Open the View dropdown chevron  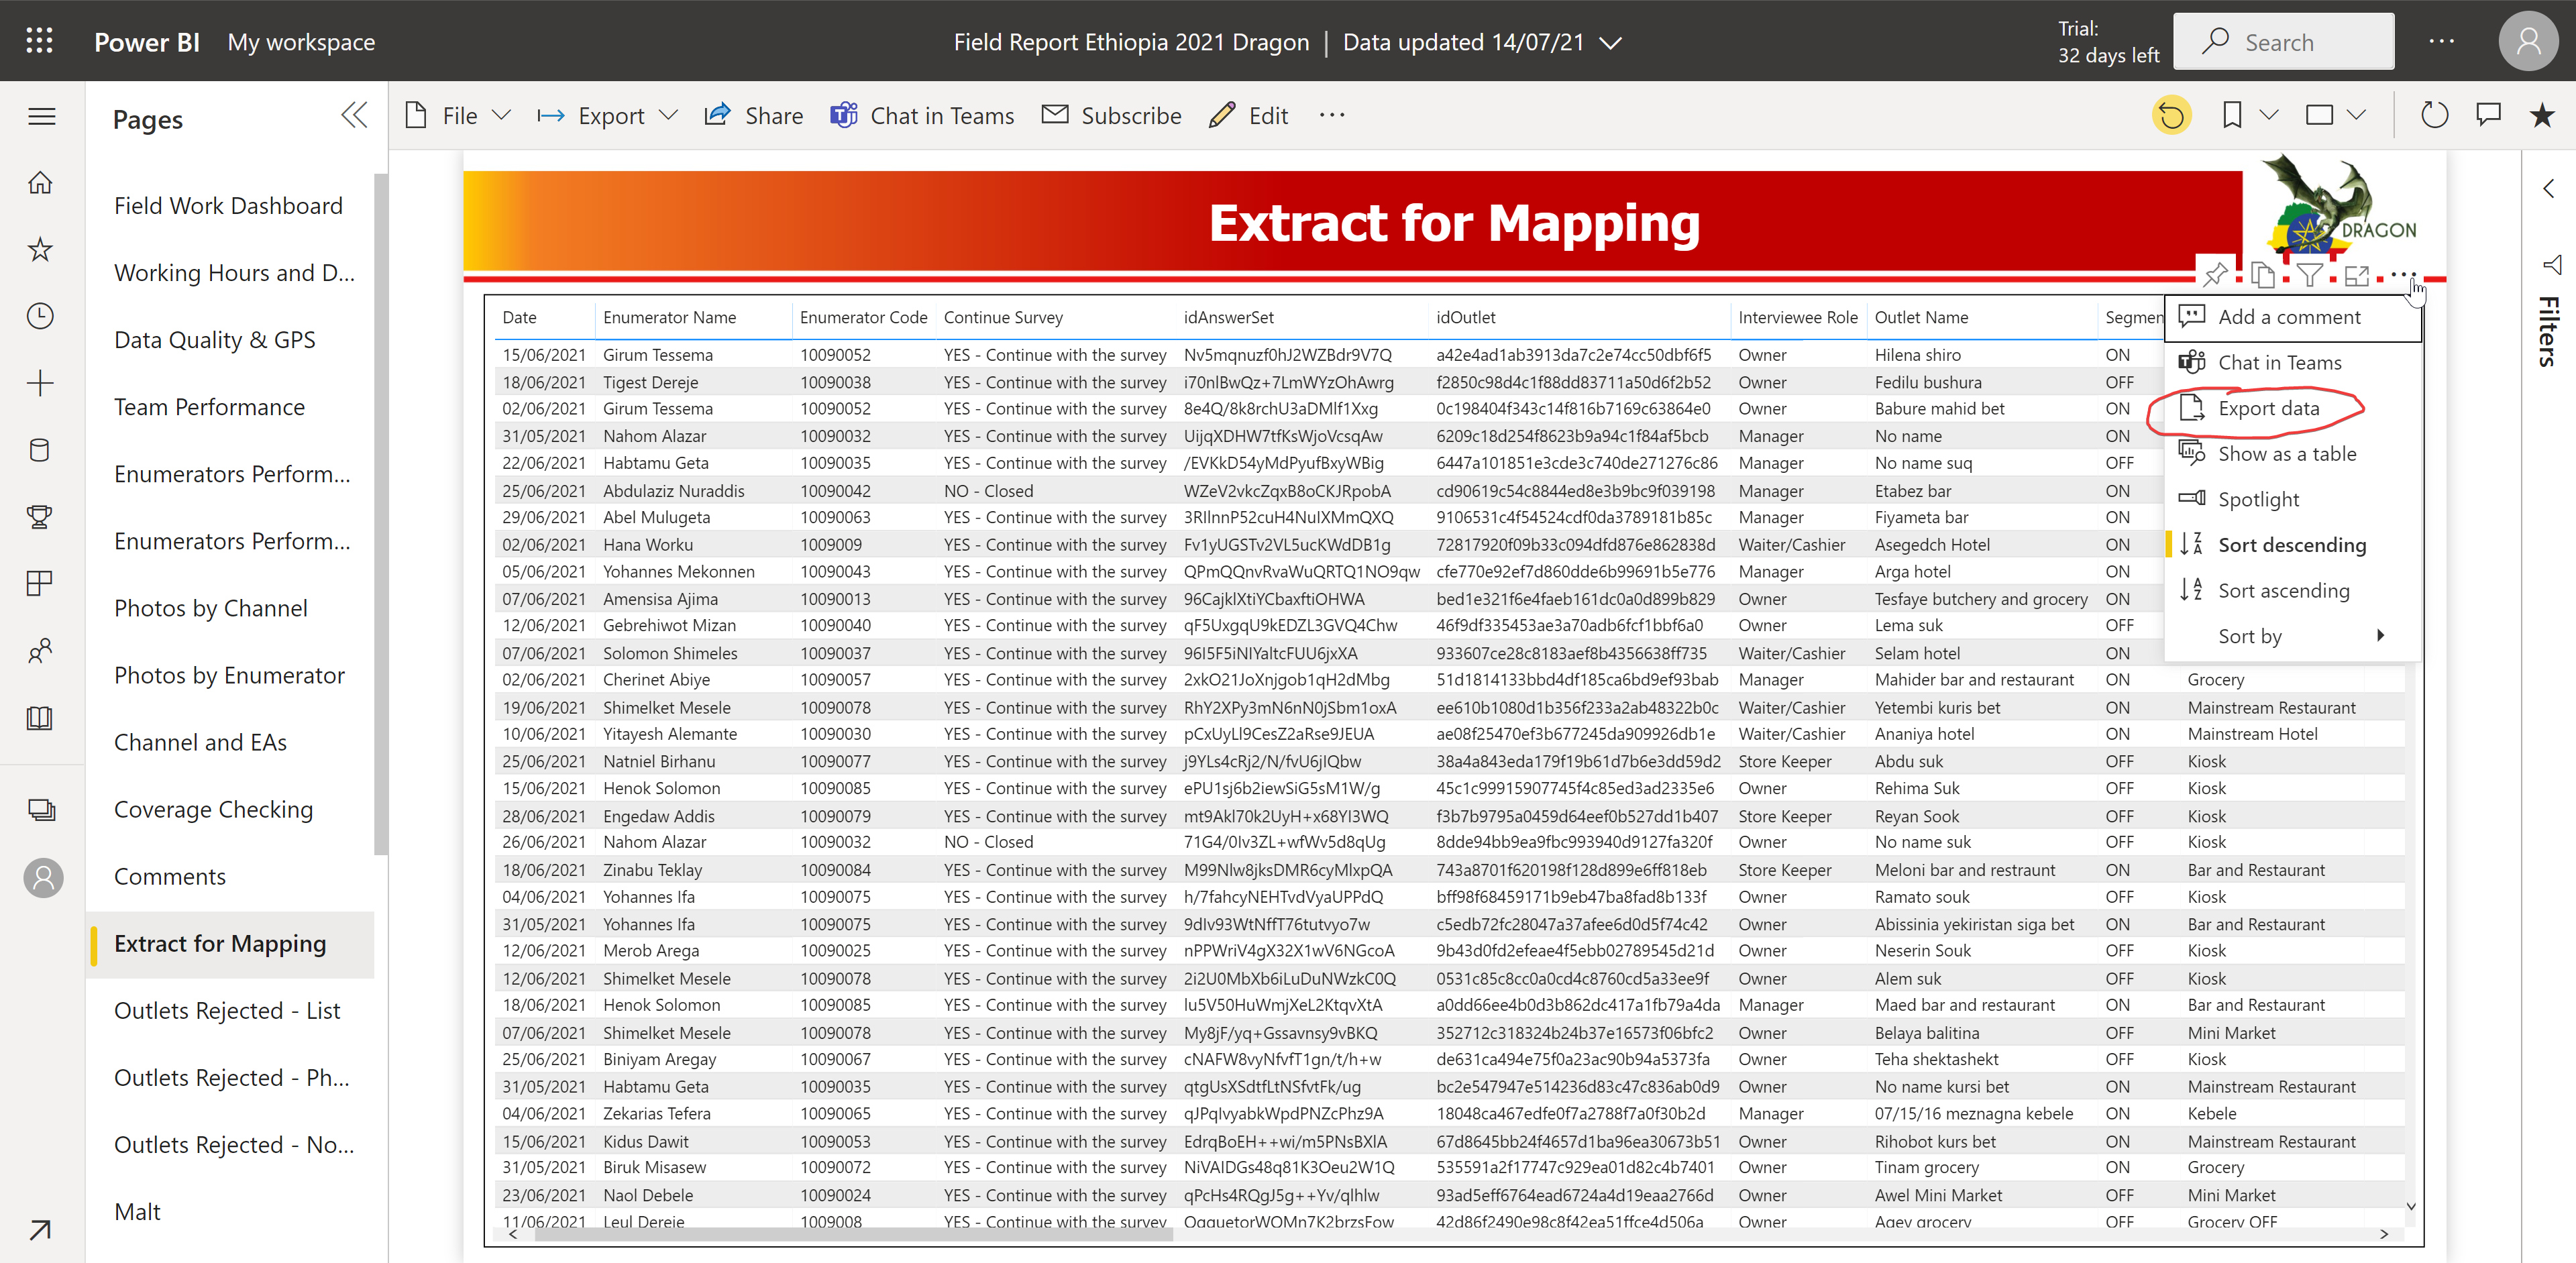click(x=2356, y=116)
